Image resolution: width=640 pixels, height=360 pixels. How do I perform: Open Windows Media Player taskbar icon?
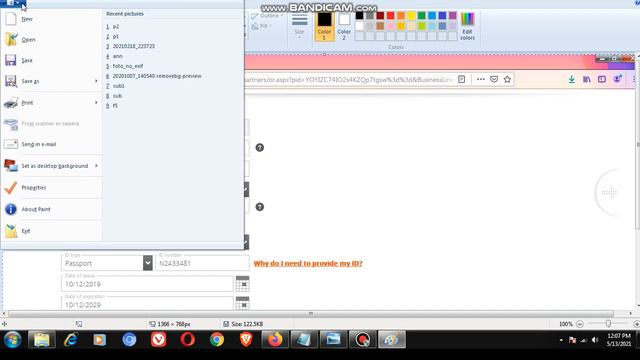[x=100, y=340]
